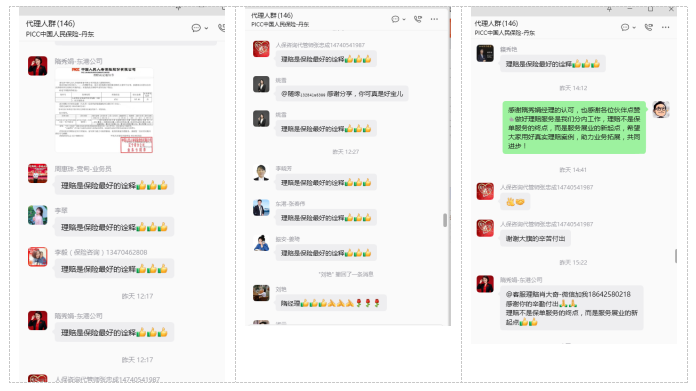The image size is (696, 391).
Task: Click dark avatar atop right window chat
Action: (485, 53)
